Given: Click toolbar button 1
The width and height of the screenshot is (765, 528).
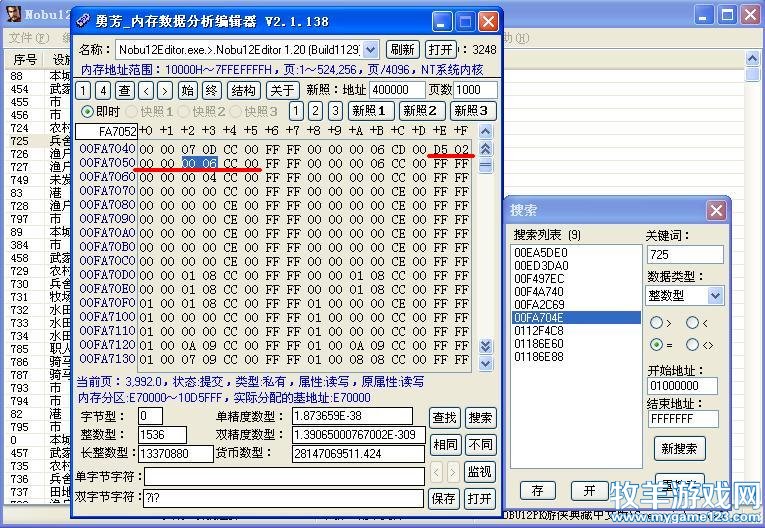Looking at the screenshot, I should 83,90.
